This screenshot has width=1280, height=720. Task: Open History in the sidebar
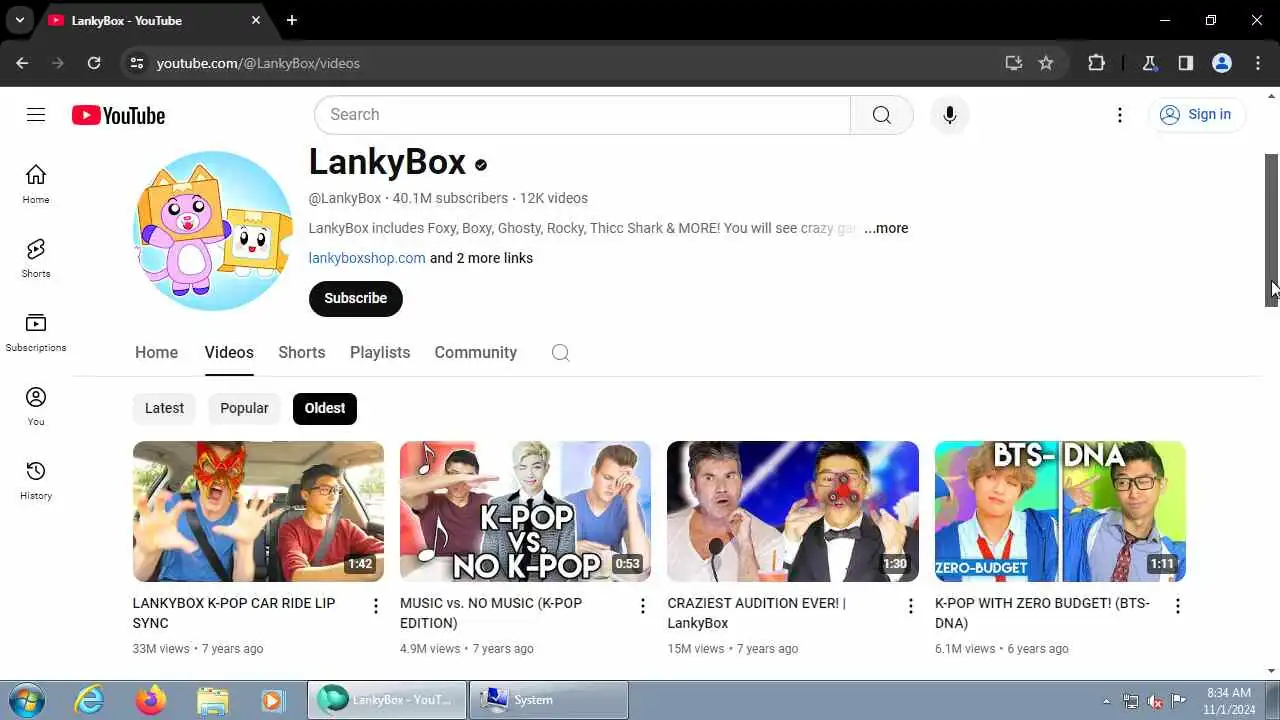(x=36, y=480)
